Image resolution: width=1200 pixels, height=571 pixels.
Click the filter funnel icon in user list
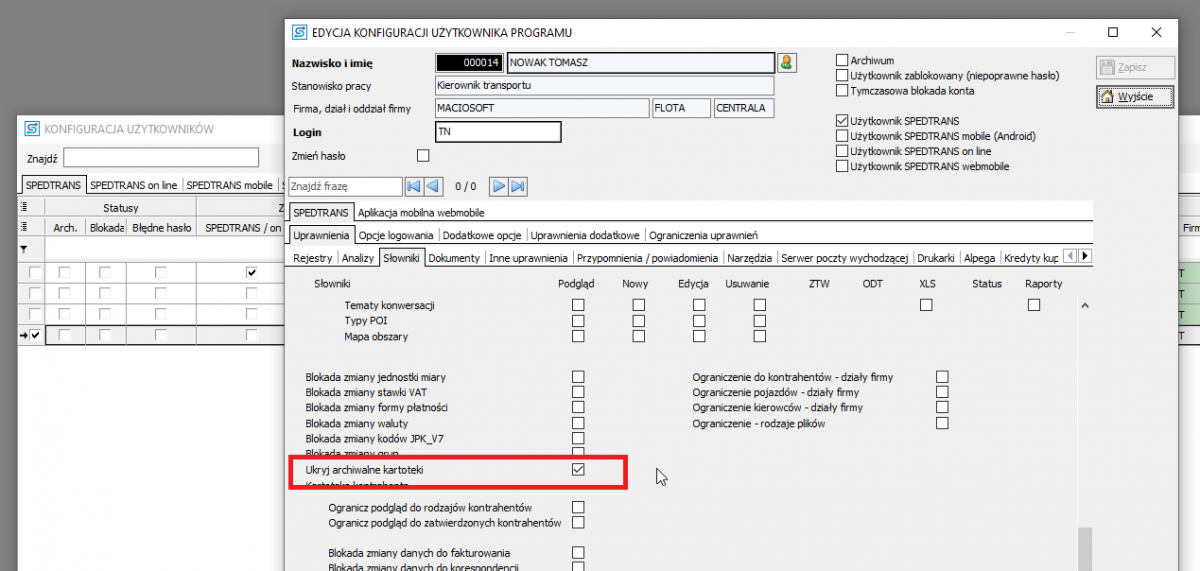coord(24,249)
